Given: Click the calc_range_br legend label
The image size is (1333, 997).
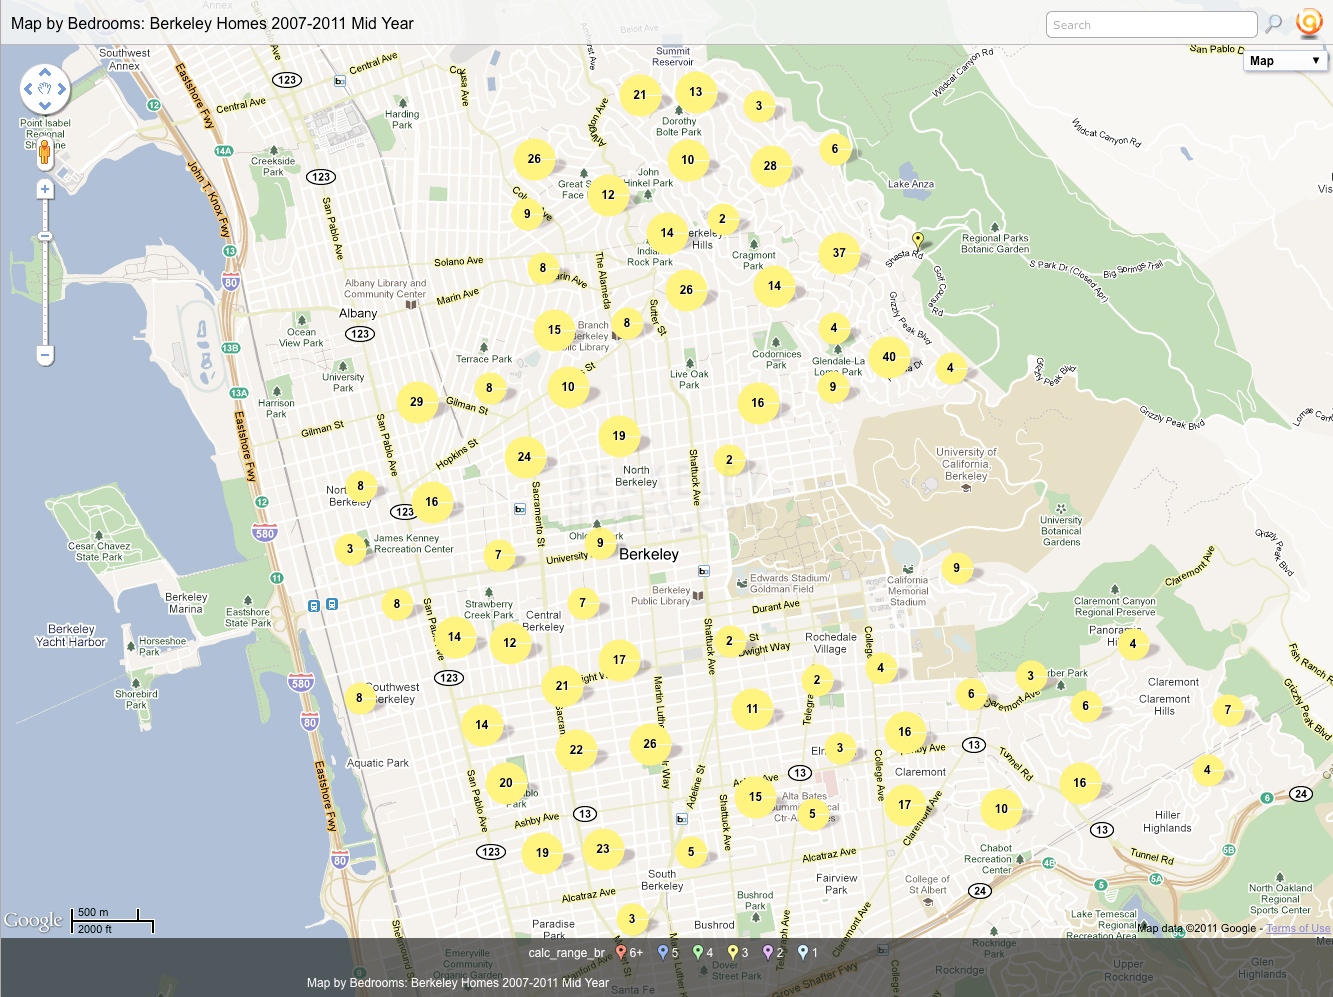Looking at the screenshot, I should click(567, 953).
